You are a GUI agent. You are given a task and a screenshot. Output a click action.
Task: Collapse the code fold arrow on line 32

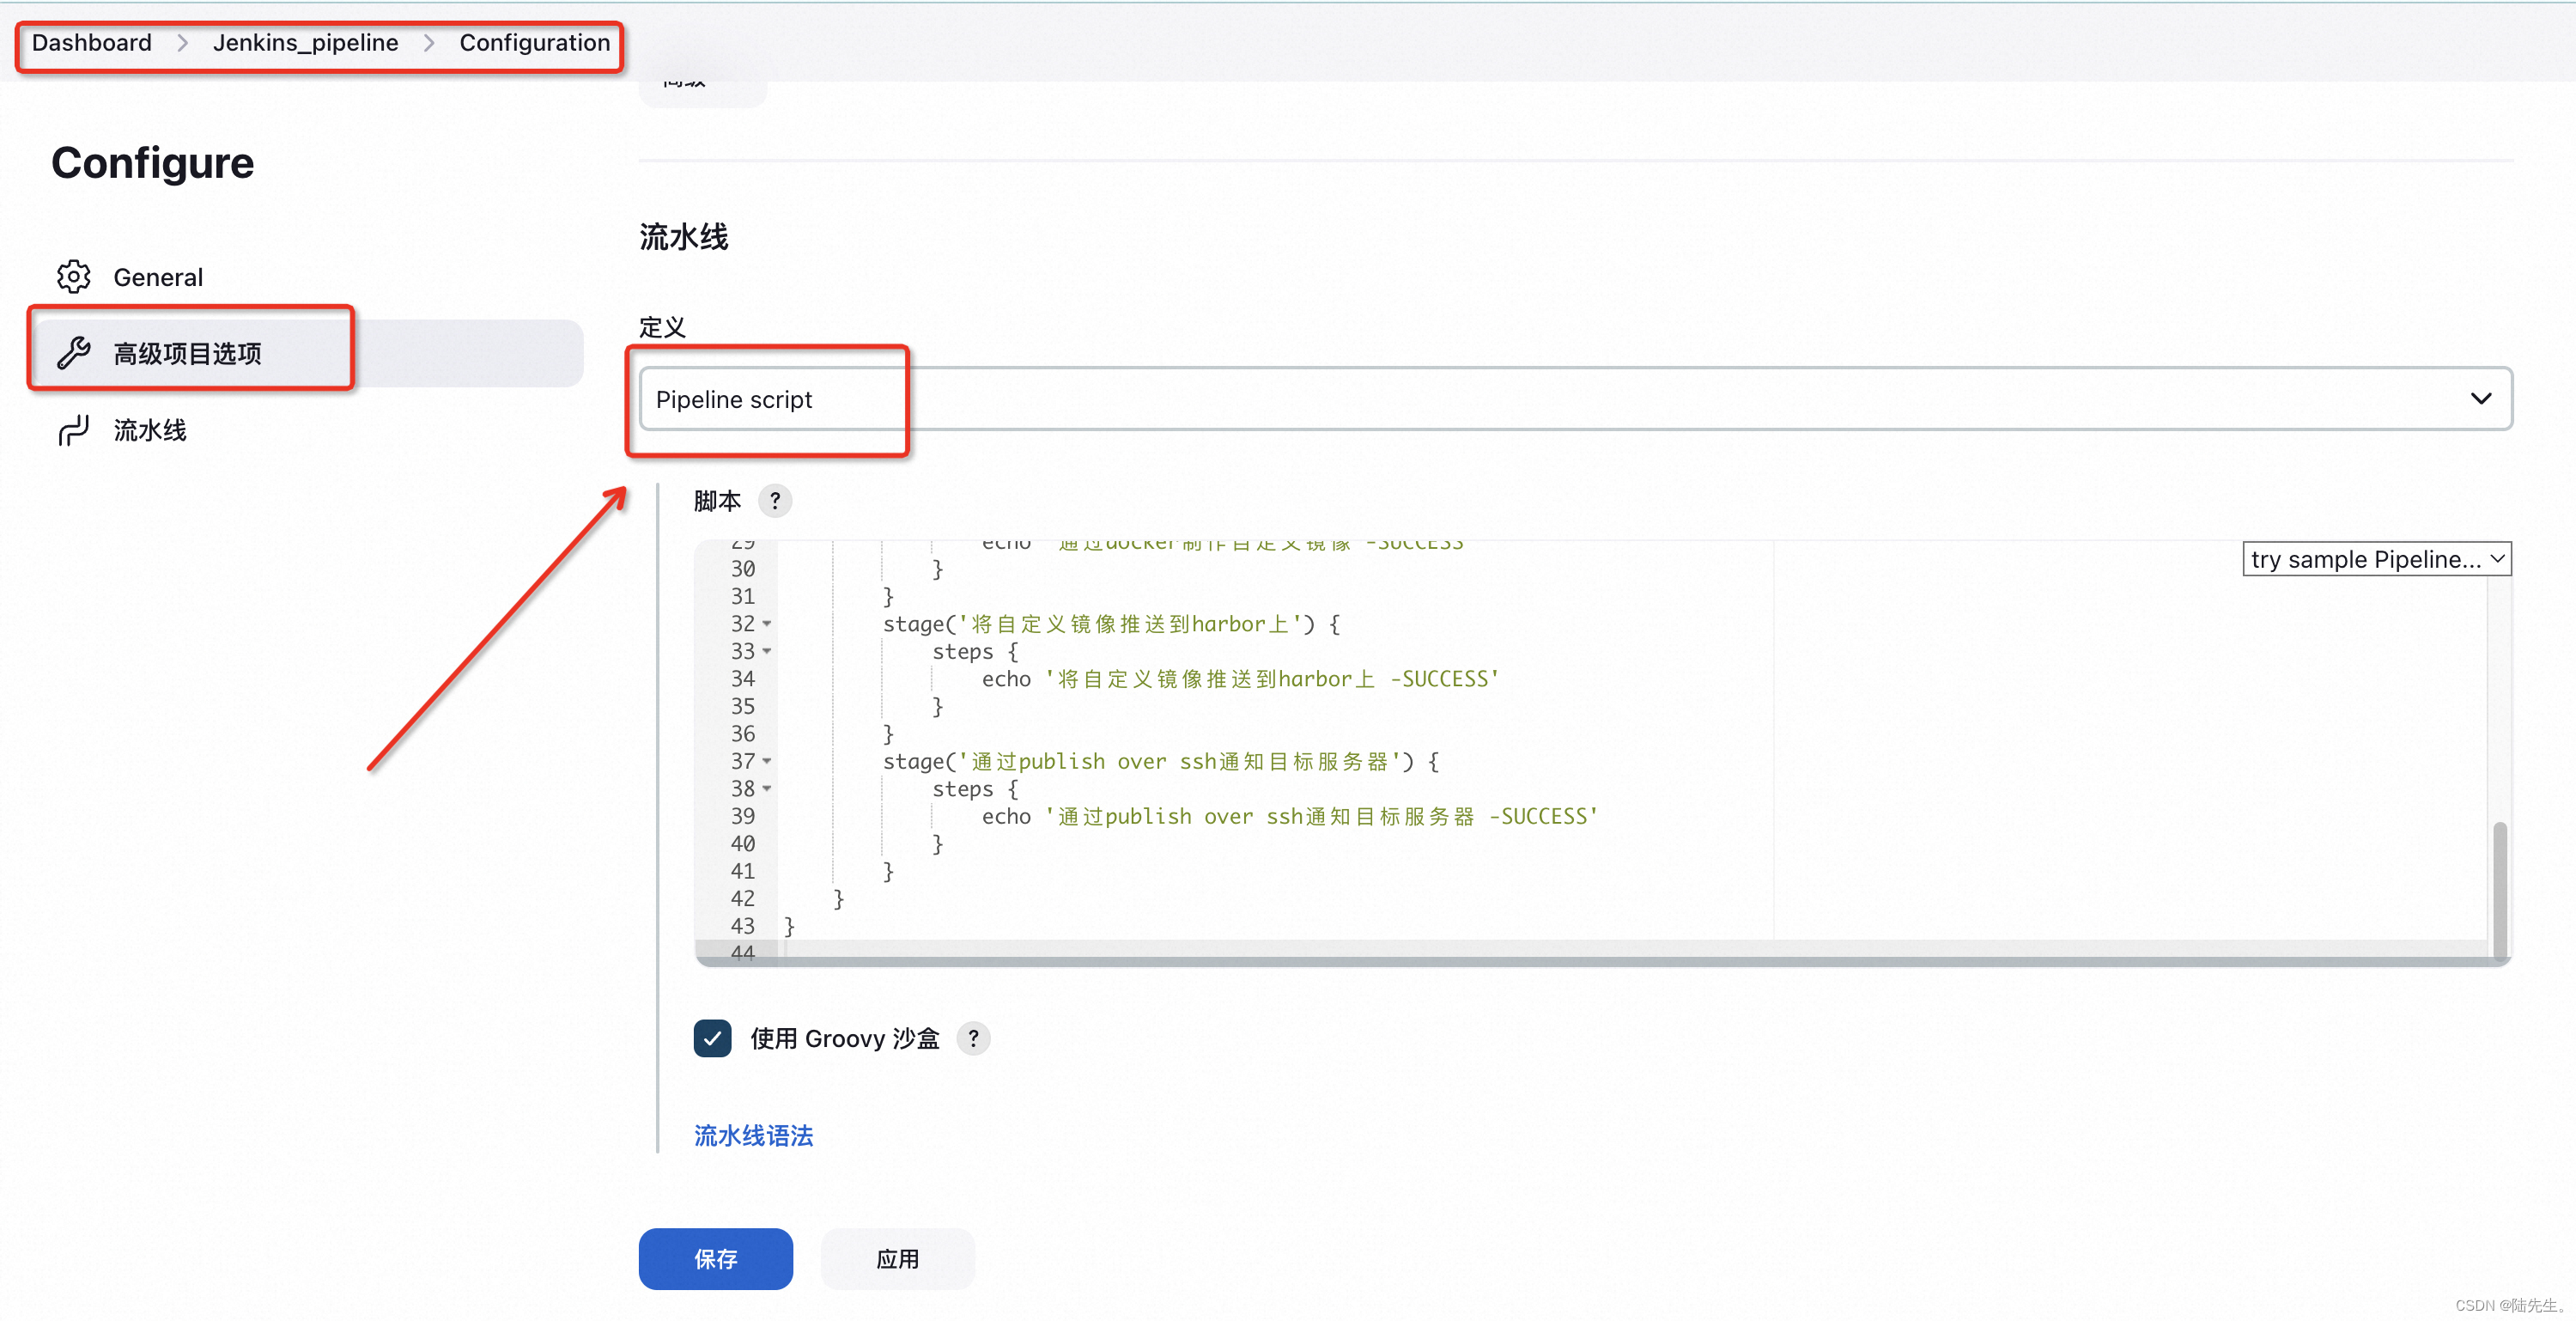click(x=767, y=623)
